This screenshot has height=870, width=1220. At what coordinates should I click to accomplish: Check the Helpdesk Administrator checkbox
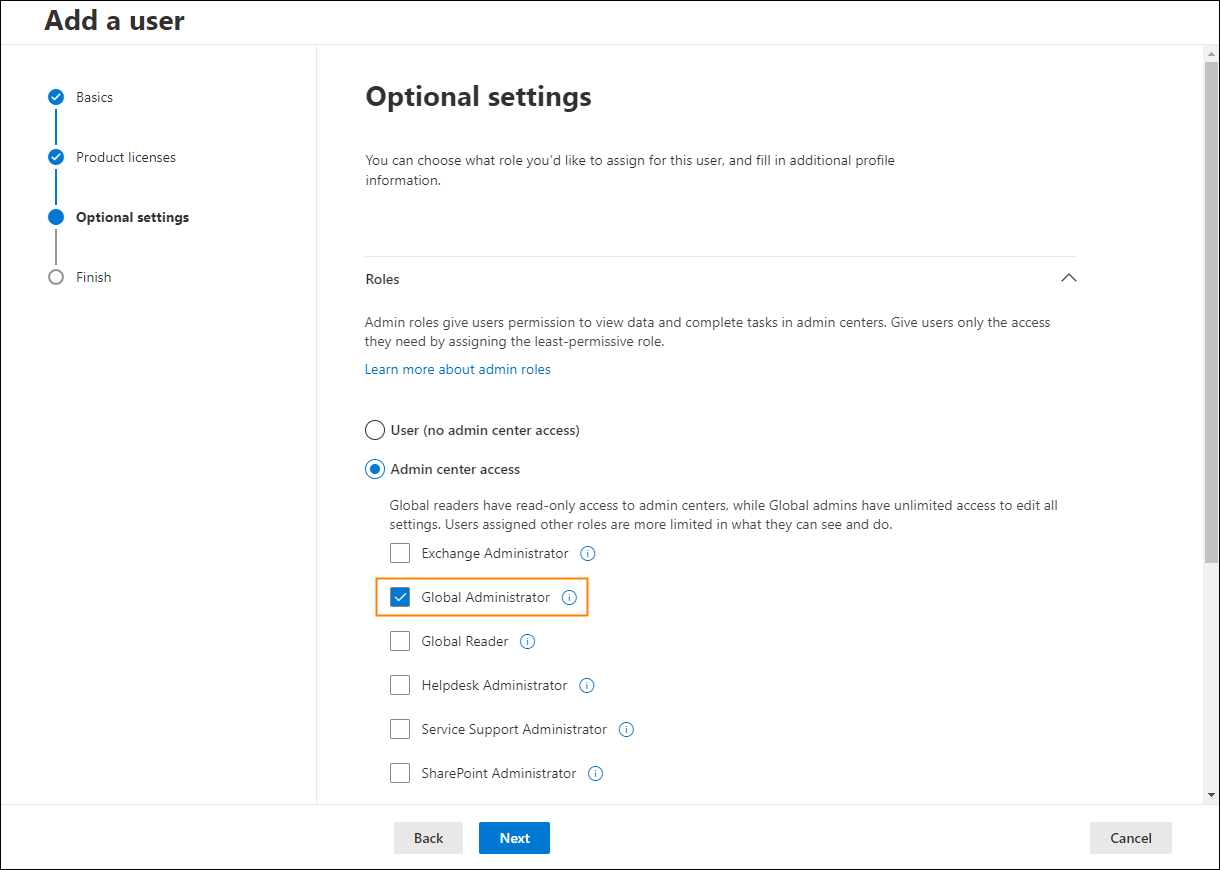click(400, 685)
